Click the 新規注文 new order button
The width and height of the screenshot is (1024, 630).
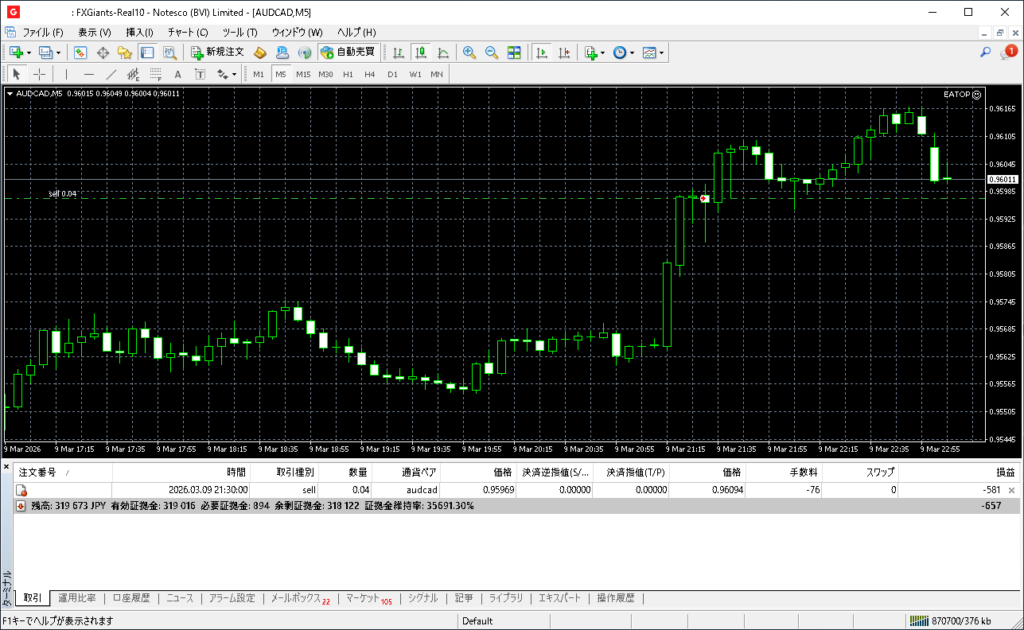tap(217, 52)
